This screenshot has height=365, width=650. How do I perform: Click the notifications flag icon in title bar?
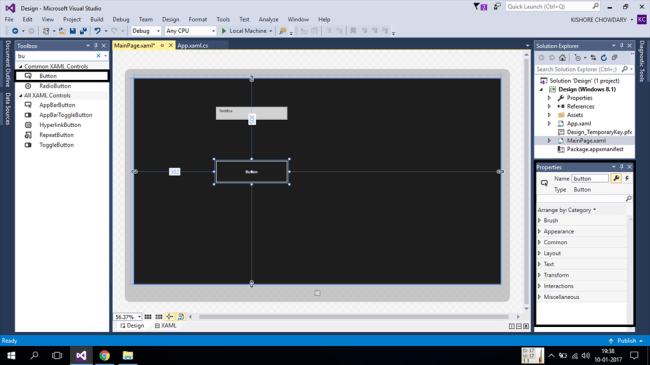click(480, 7)
